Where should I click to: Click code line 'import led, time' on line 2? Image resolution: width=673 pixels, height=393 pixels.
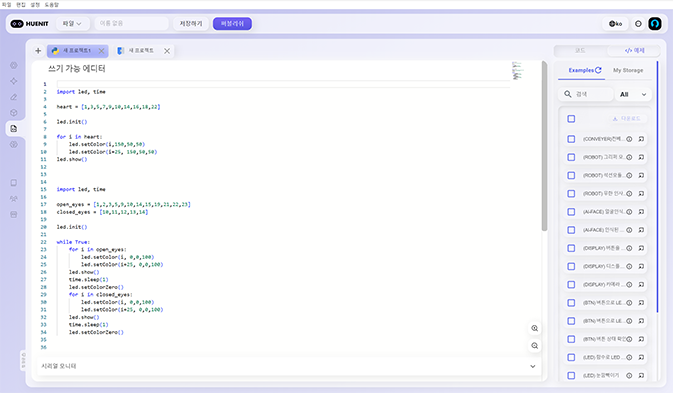click(x=81, y=92)
